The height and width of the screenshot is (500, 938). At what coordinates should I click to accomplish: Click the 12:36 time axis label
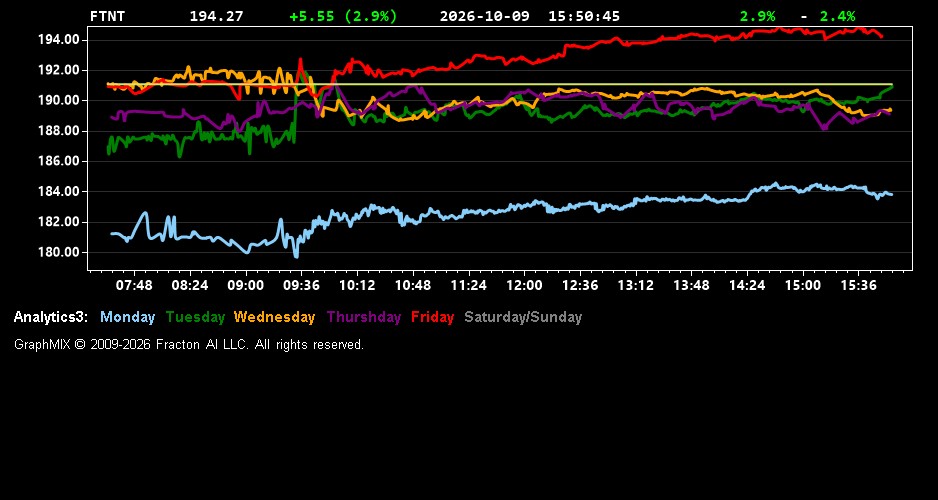click(x=580, y=285)
